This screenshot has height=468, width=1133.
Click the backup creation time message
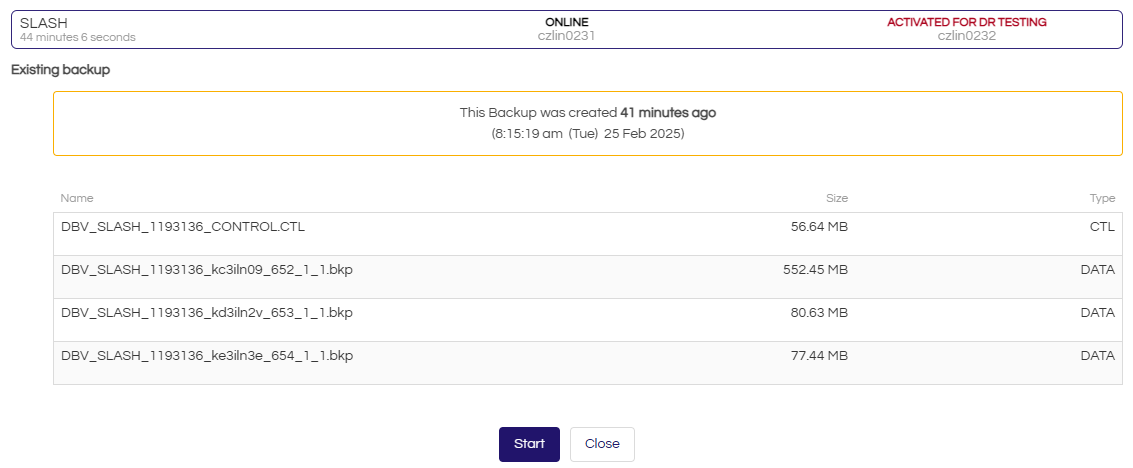[587, 113]
